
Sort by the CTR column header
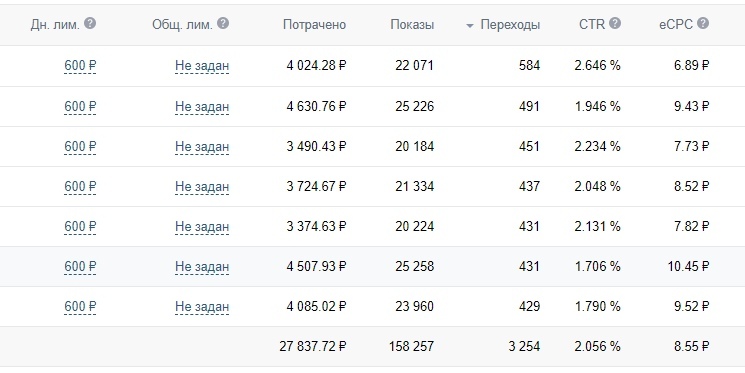click(x=592, y=25)
